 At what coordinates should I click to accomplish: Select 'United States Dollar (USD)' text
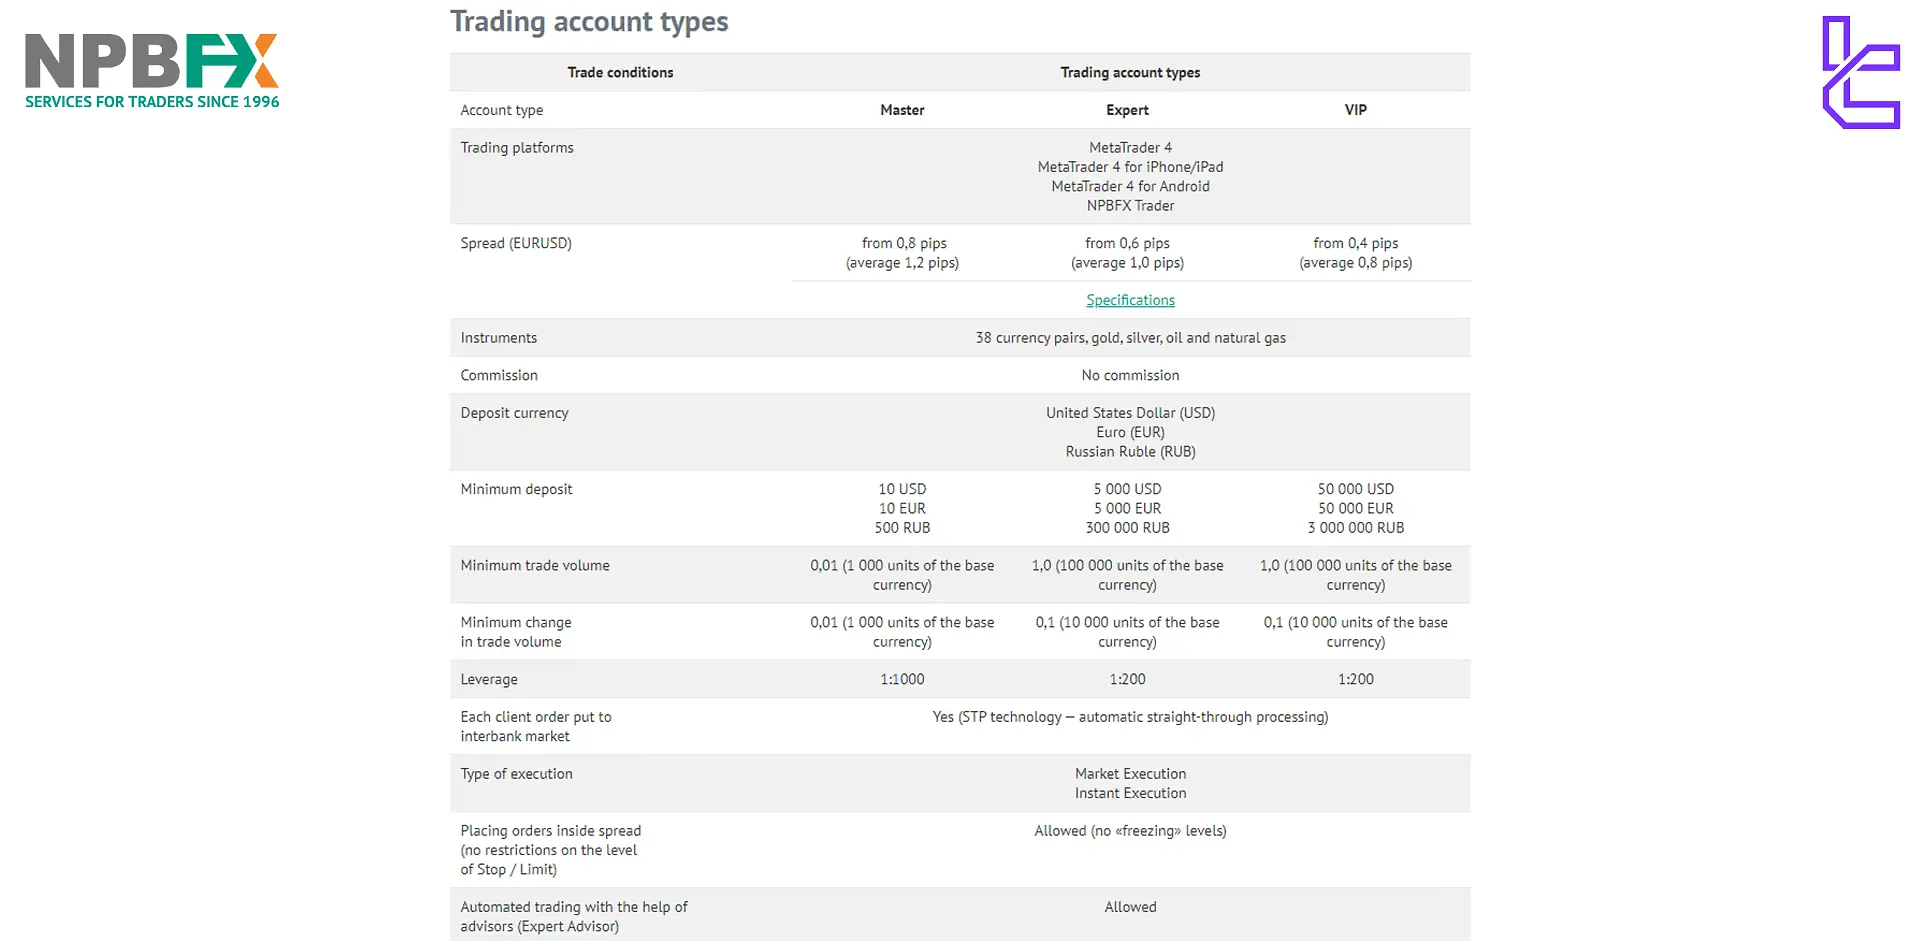(x=1130, y=413)
